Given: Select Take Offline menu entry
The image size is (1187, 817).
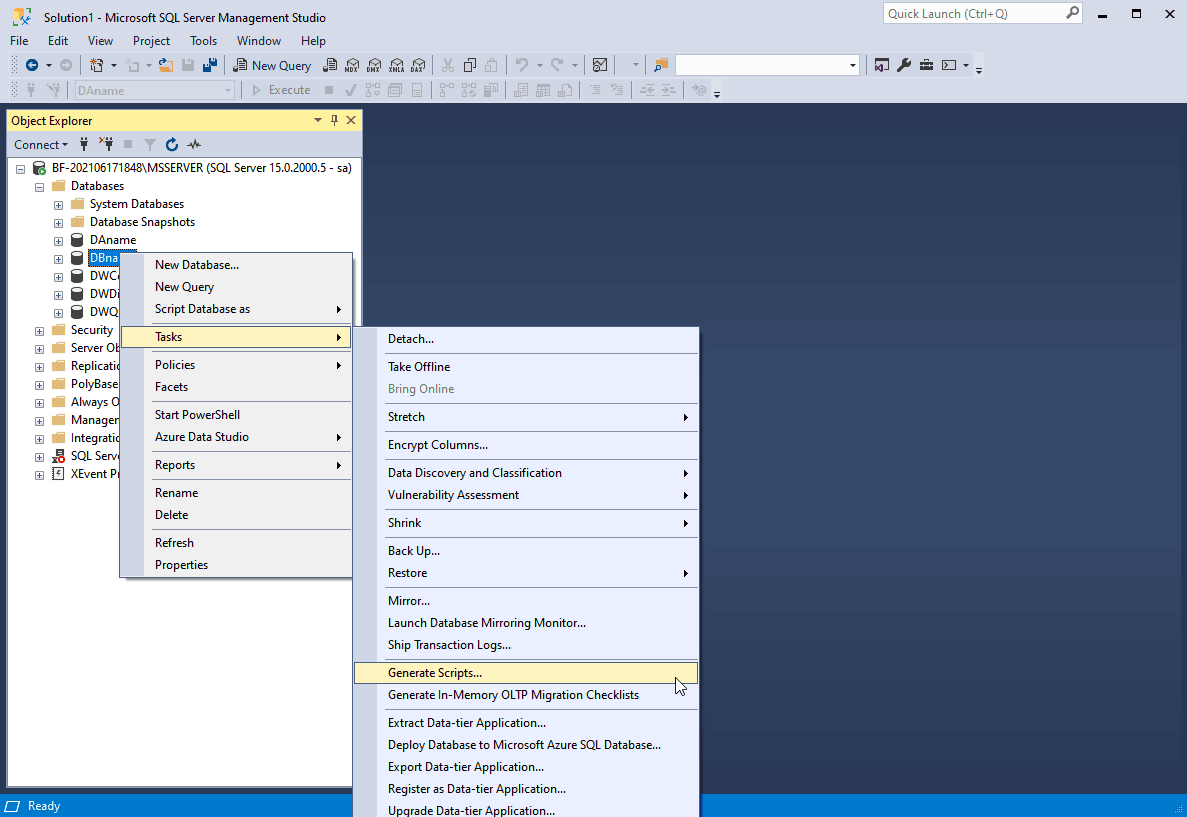Looking at the screenshot, I should [525, 366].
